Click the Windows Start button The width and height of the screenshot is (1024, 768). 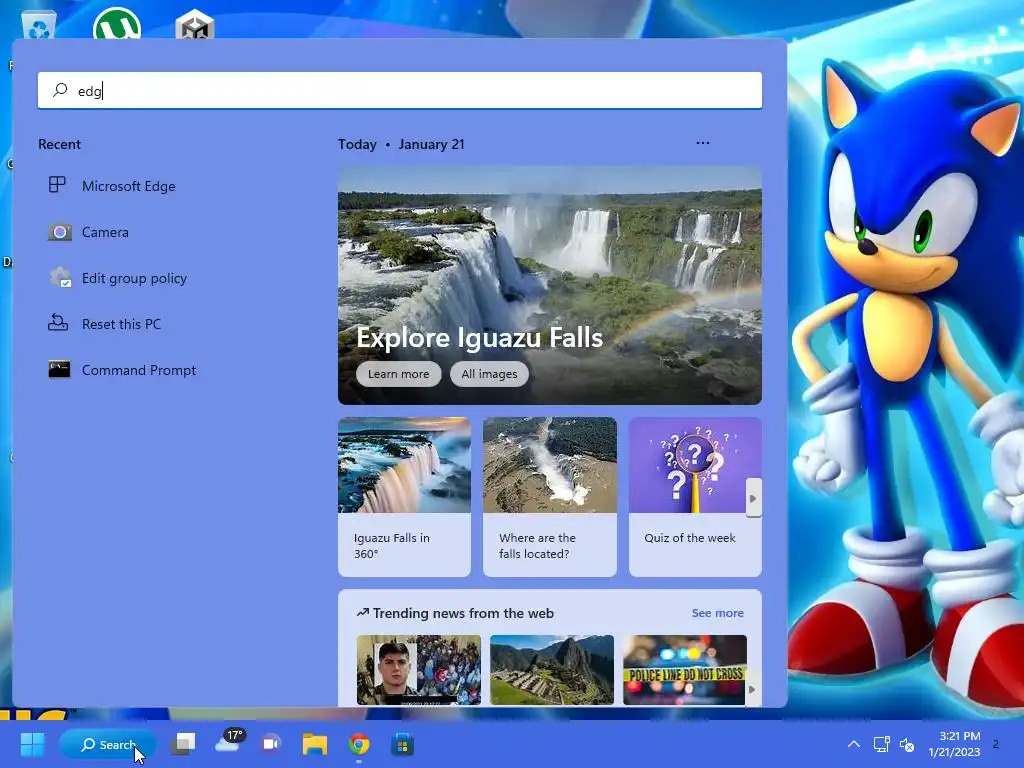coord(33,744)
